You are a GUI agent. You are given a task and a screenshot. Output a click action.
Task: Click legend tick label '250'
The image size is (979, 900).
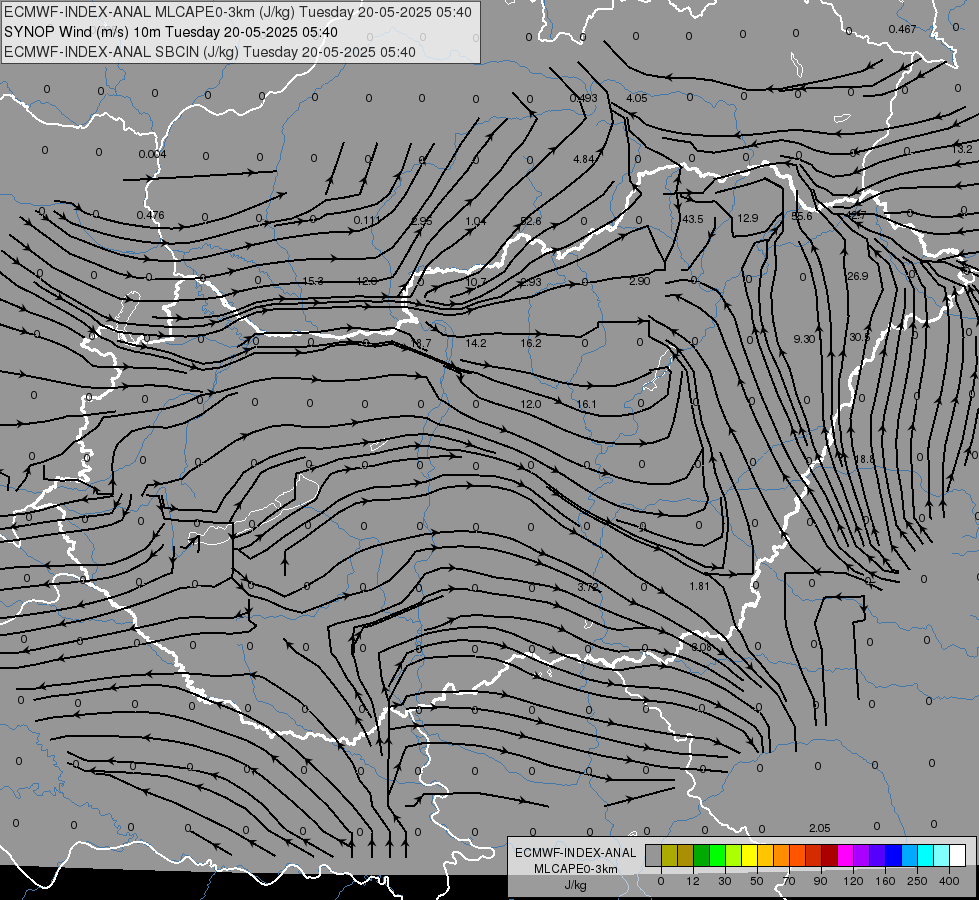tap(917, 881)
